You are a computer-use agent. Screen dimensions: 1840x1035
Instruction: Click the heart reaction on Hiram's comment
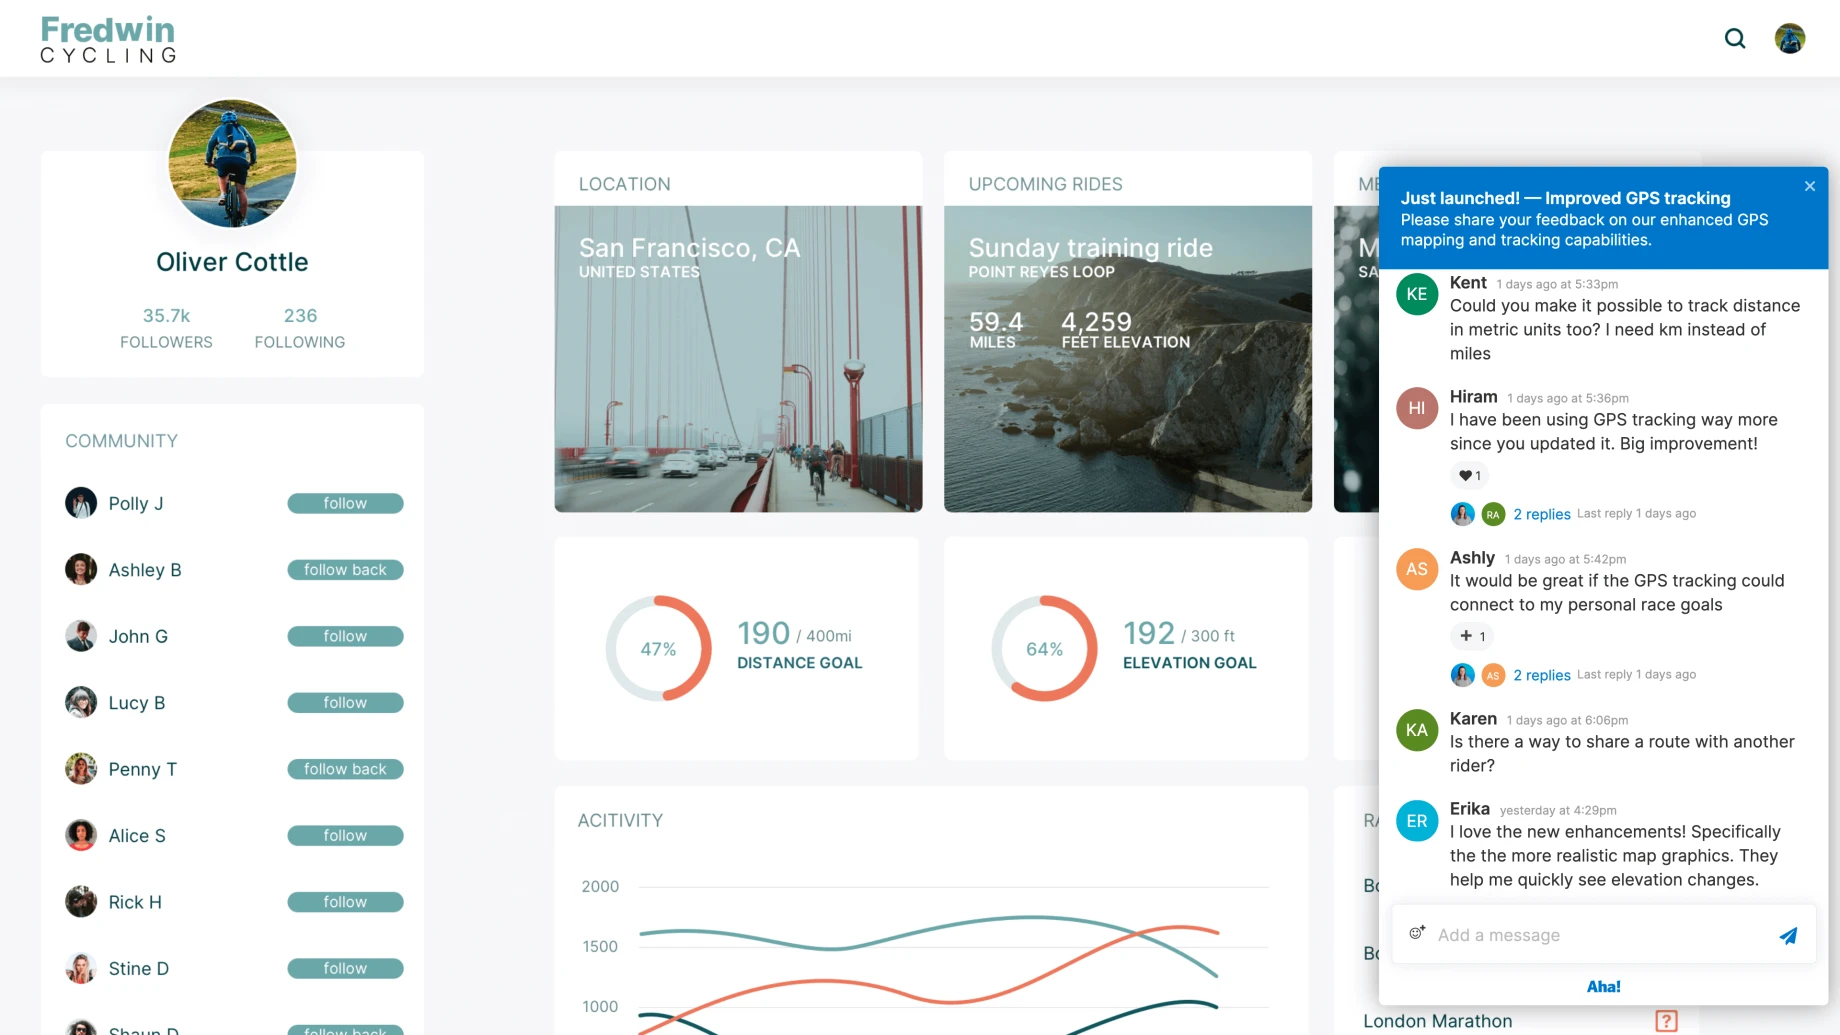pyautogui.click(x=1469, y=475)
